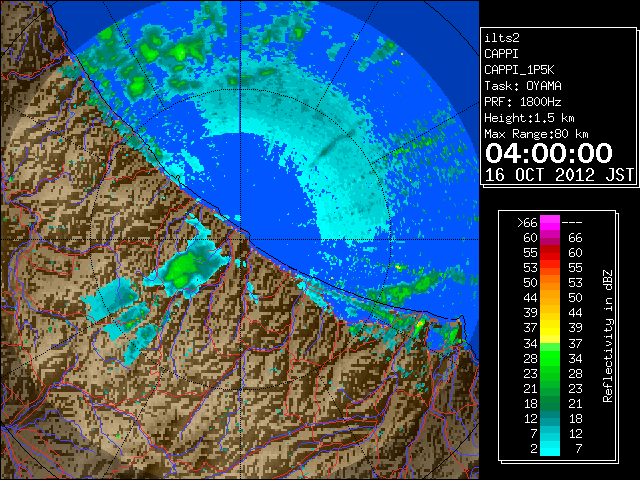Select the 'CAPPI_1P5K' product text
Viewport: 640px width, 480px height.
click(x=519, y=70)
